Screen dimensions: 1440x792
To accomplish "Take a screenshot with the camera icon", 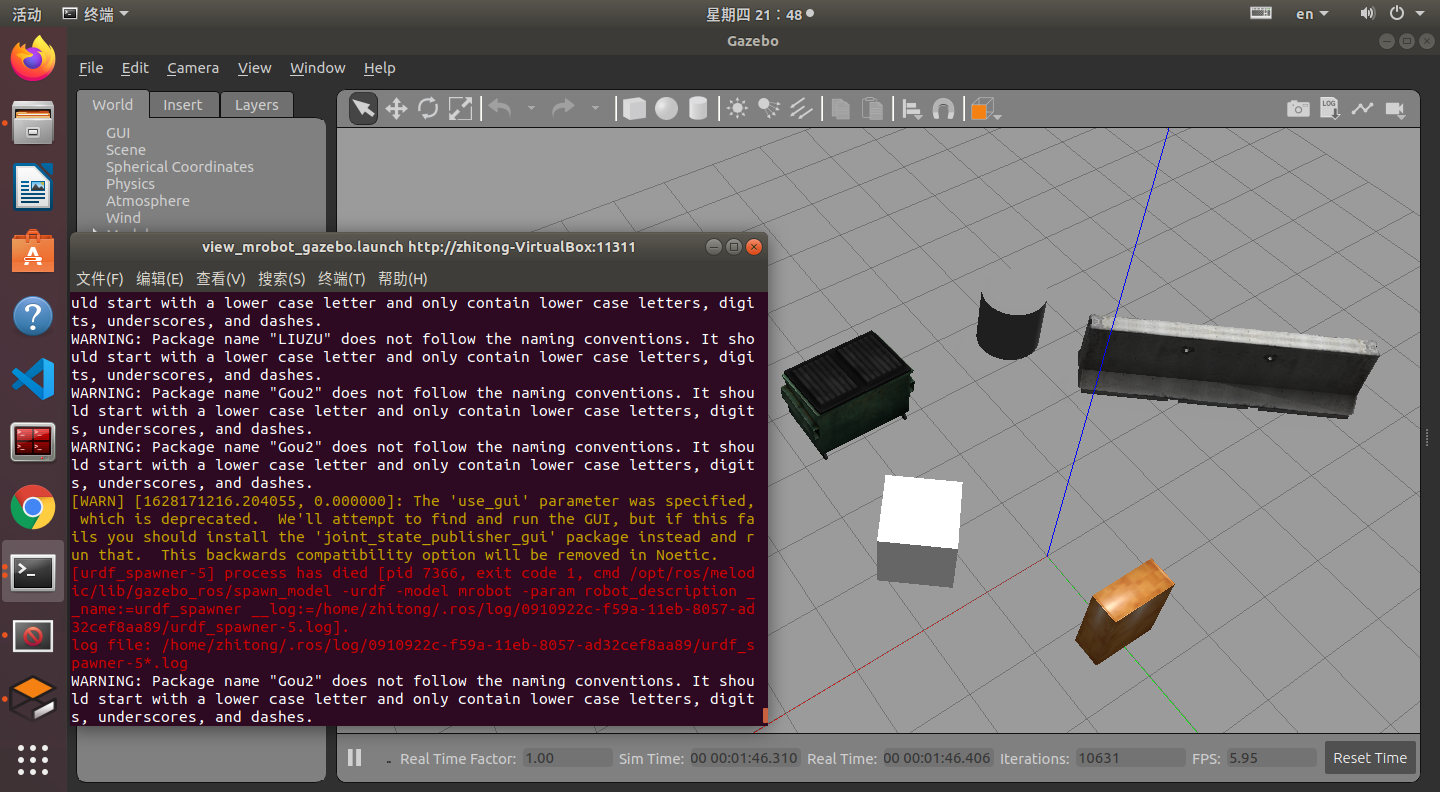I will 1298,109.
